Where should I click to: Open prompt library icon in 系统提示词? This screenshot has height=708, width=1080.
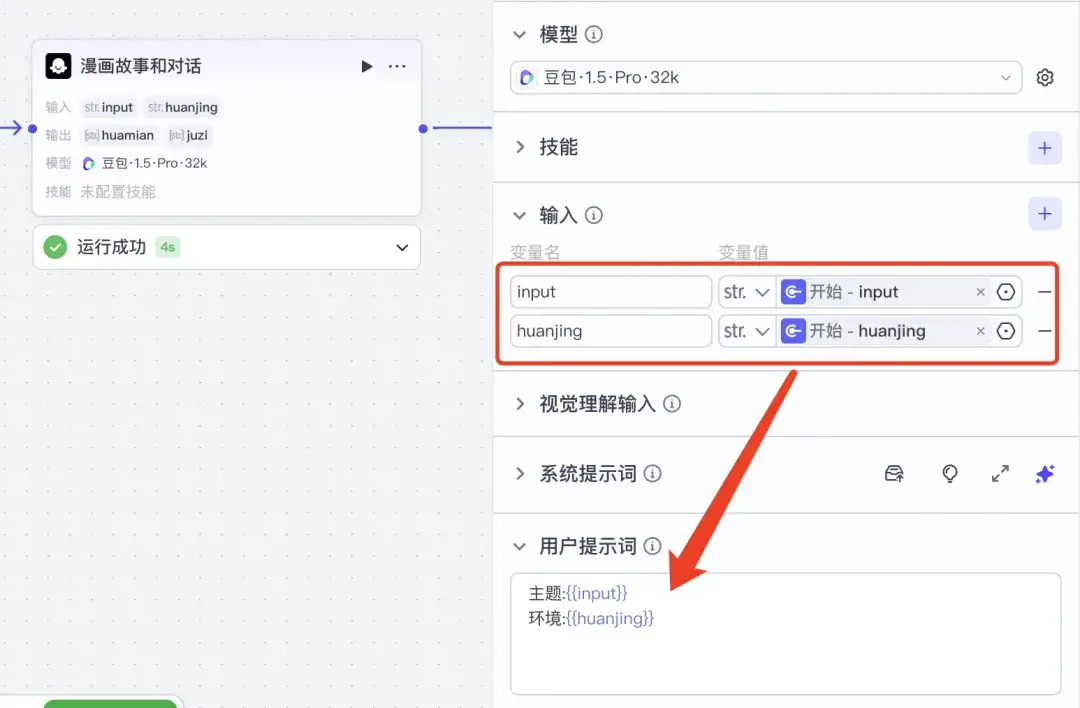coord(894,474)
